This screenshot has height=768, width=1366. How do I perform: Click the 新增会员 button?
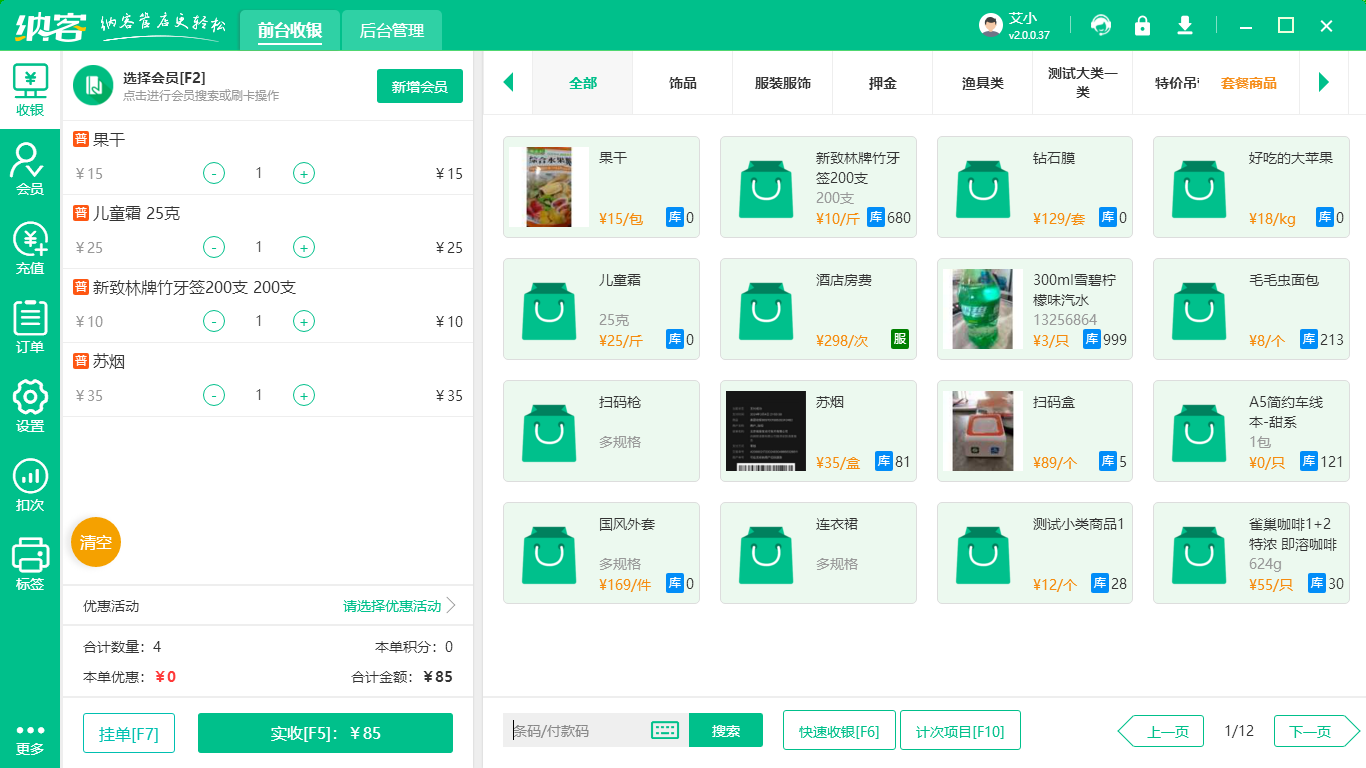419,86
